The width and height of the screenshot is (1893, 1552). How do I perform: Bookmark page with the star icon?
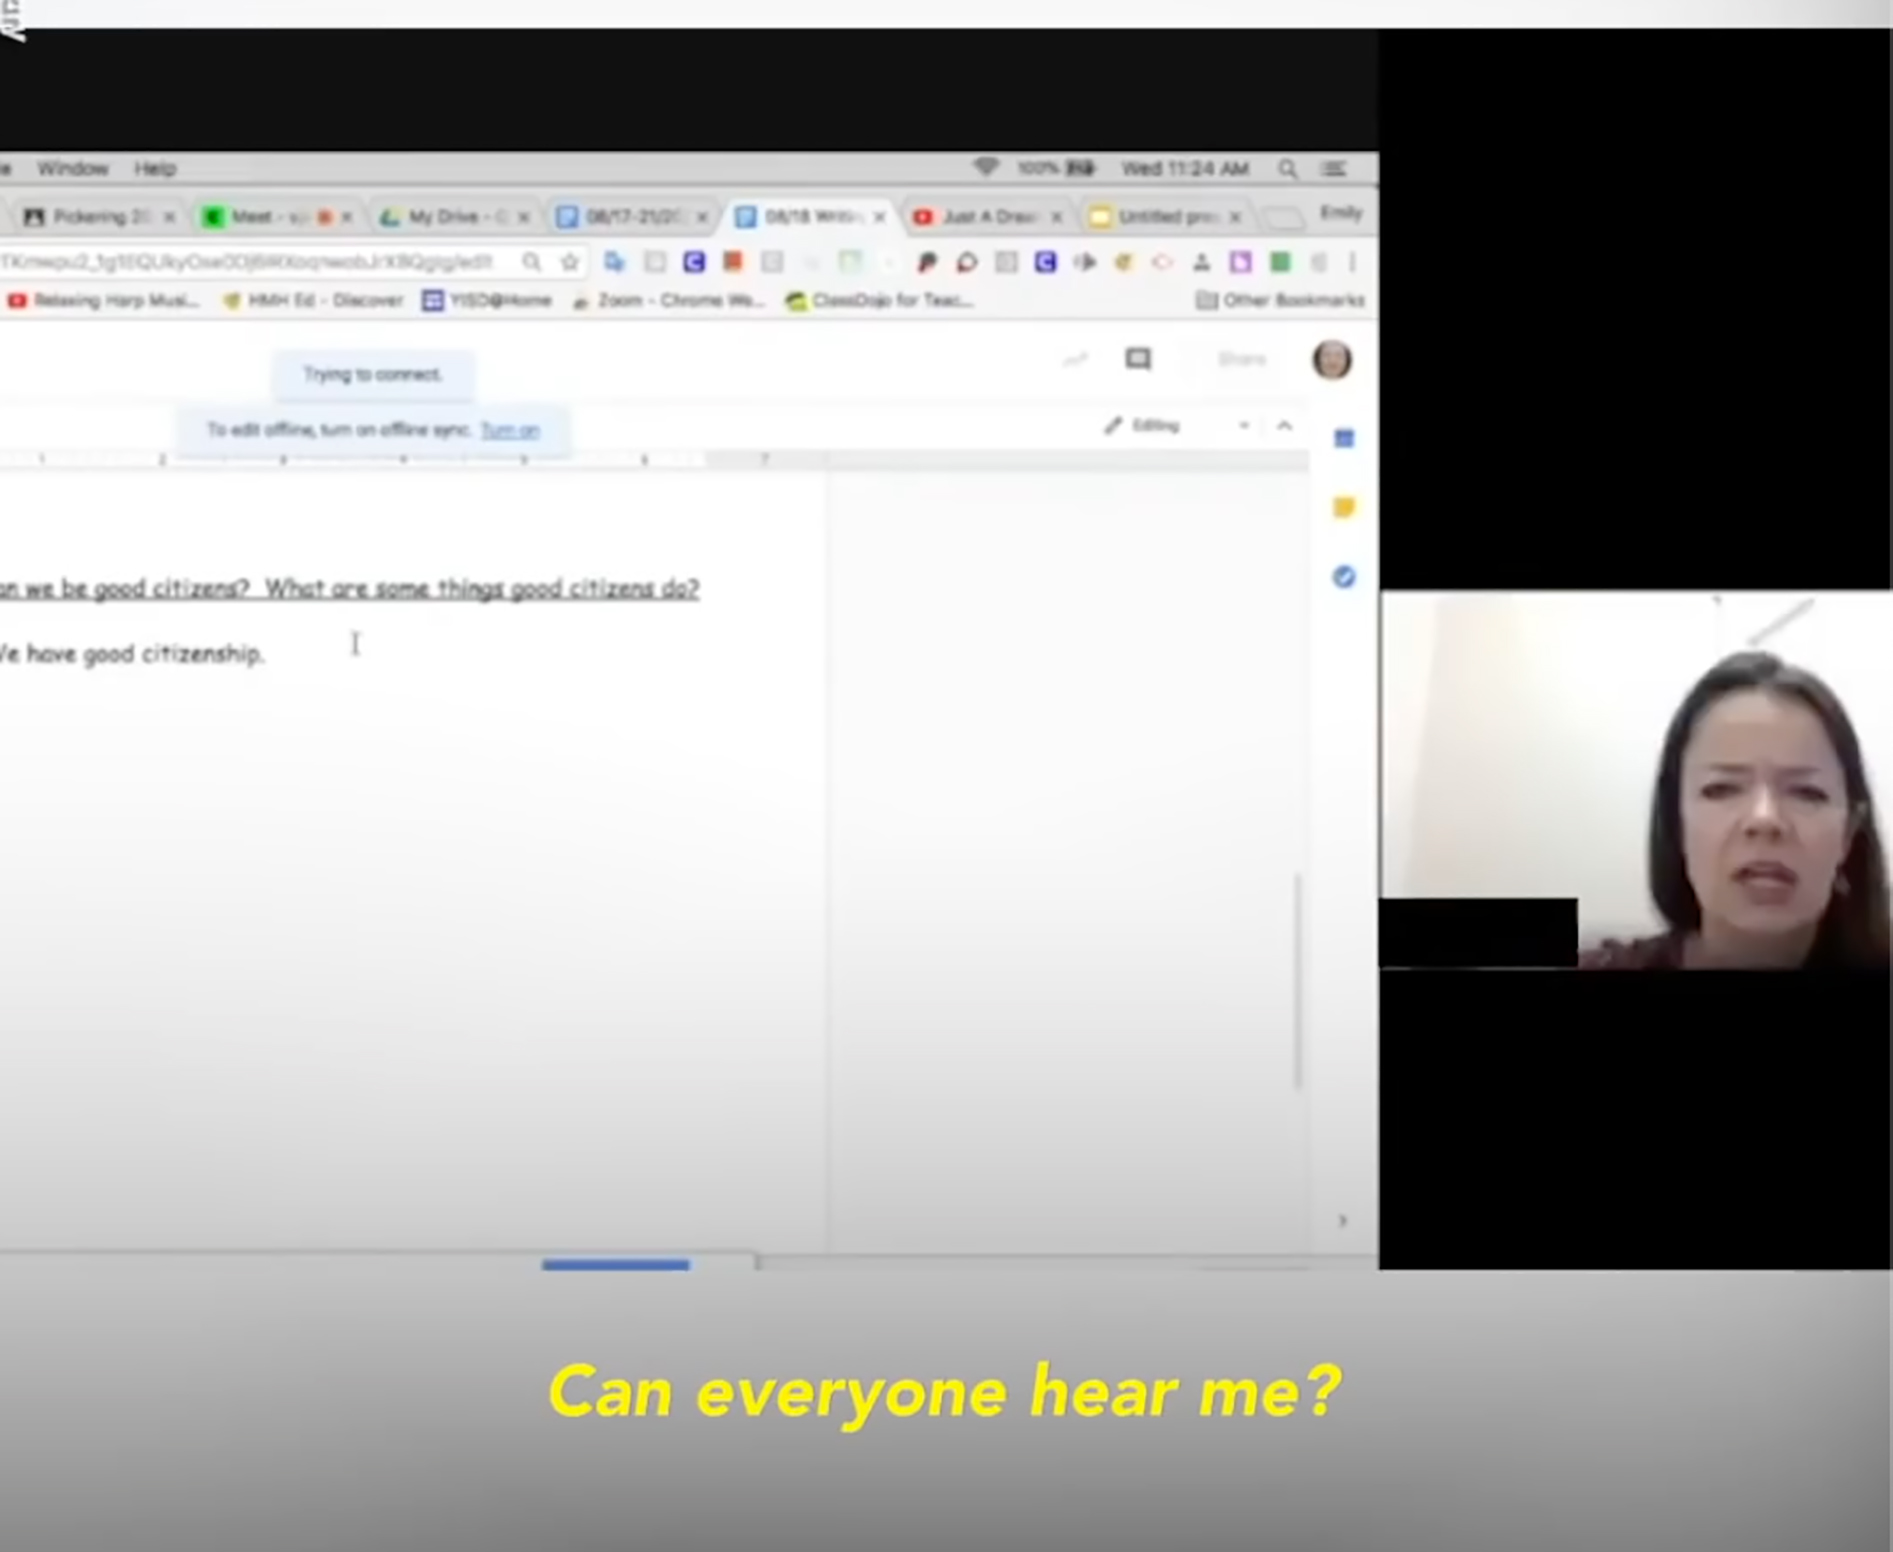click(x=570, y=262)
